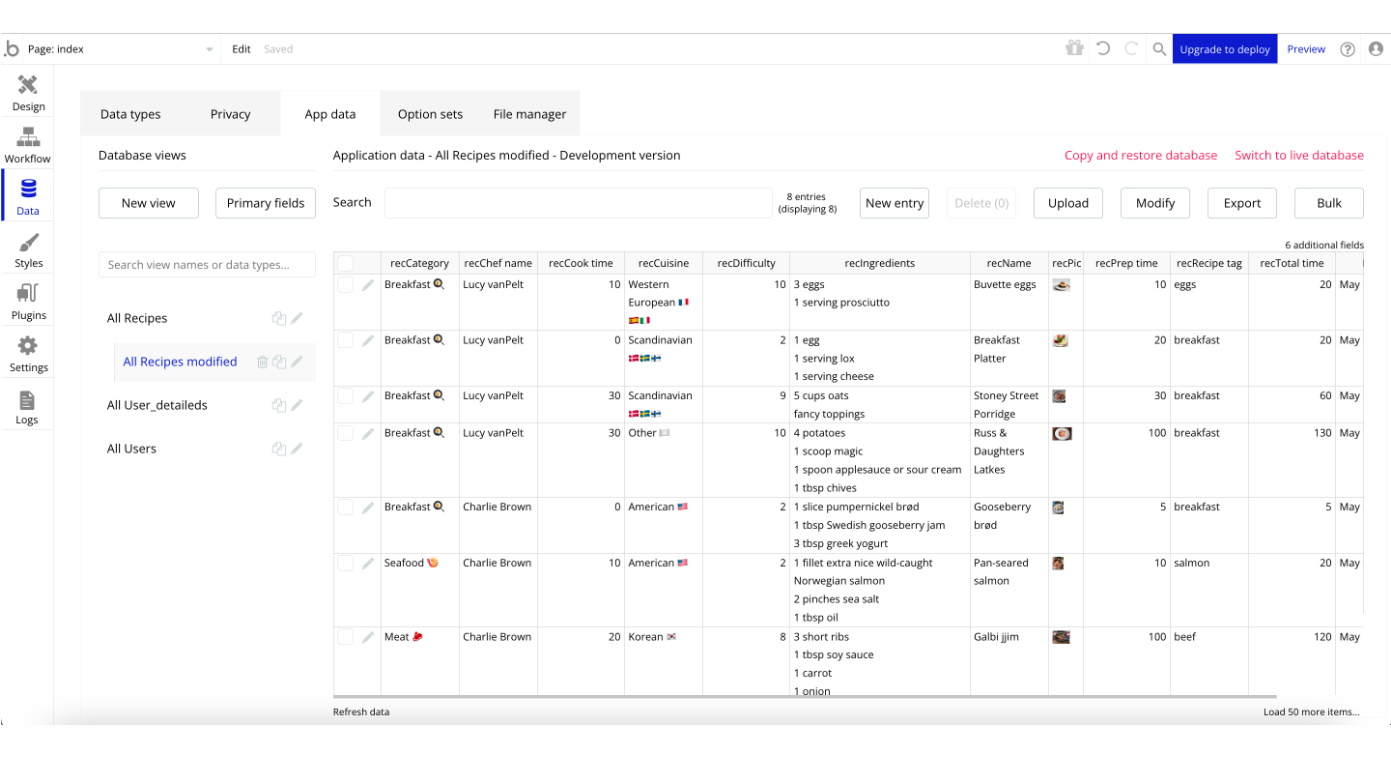Click Switch to live database link

coord(1299,155)
